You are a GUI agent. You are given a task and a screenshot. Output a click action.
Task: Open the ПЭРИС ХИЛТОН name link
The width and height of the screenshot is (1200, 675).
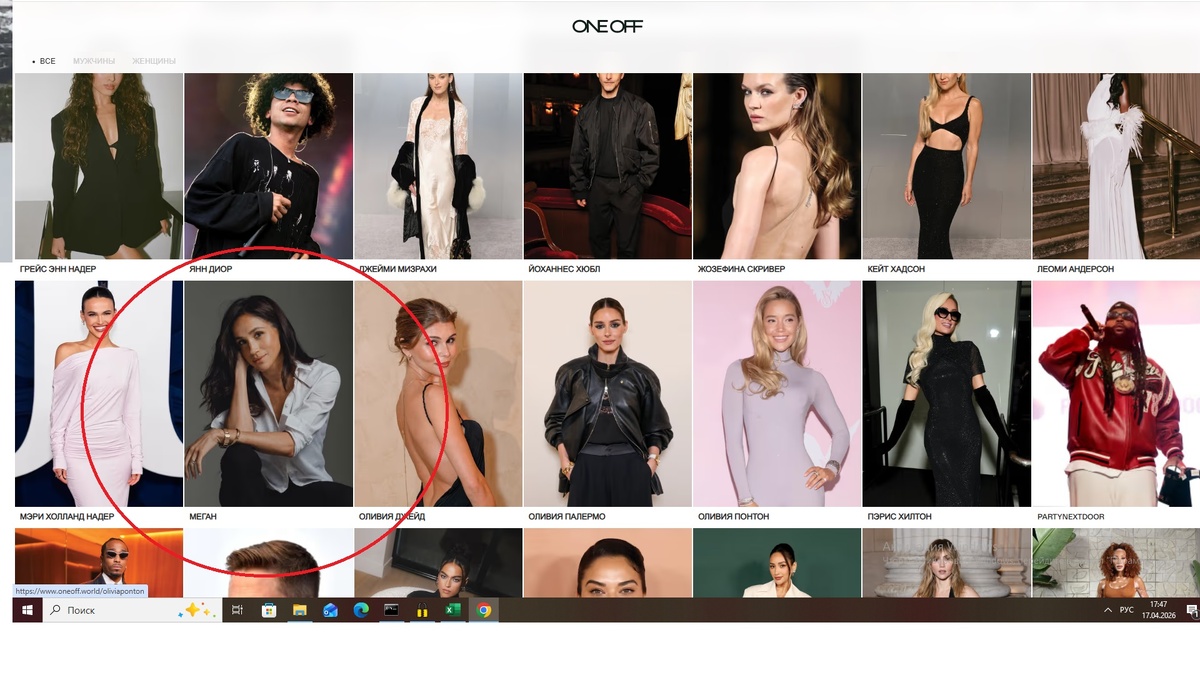click(900, 517)
